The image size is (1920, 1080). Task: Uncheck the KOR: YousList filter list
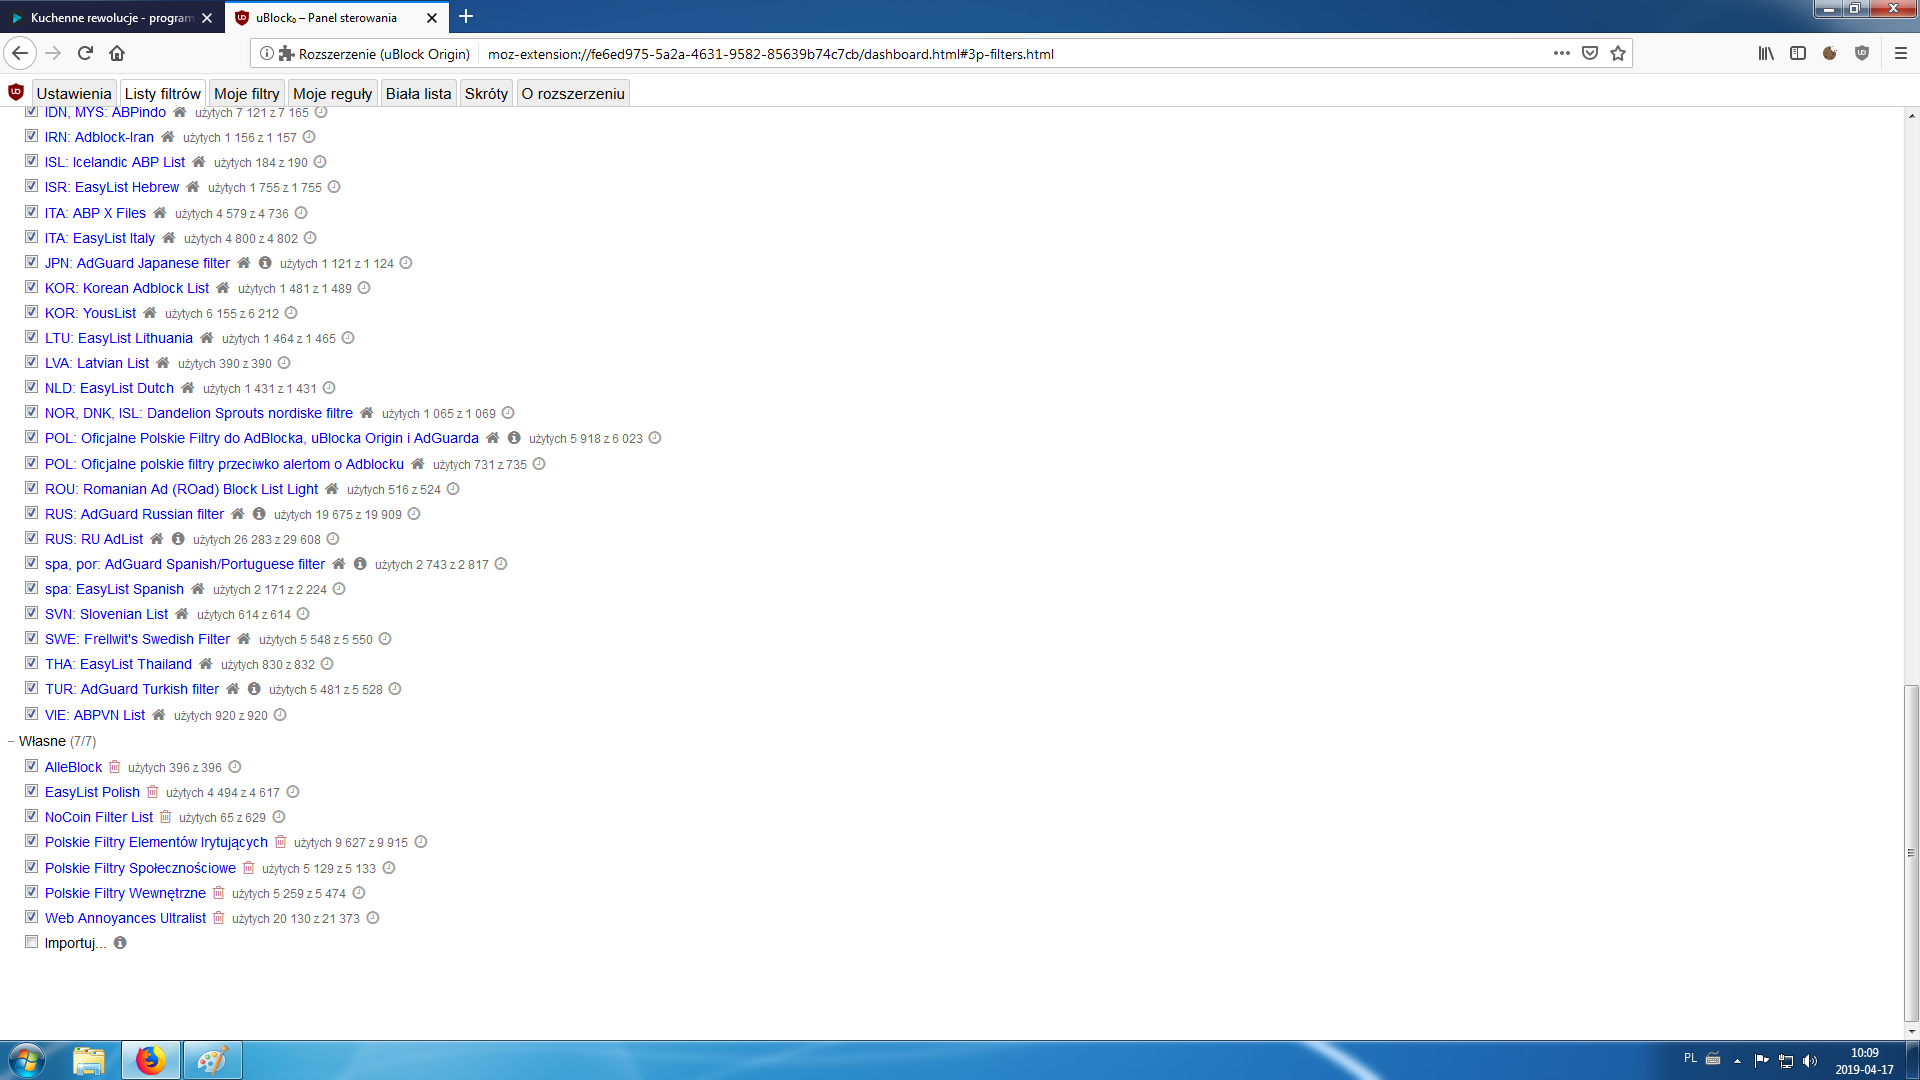click(x=31, y=311)
